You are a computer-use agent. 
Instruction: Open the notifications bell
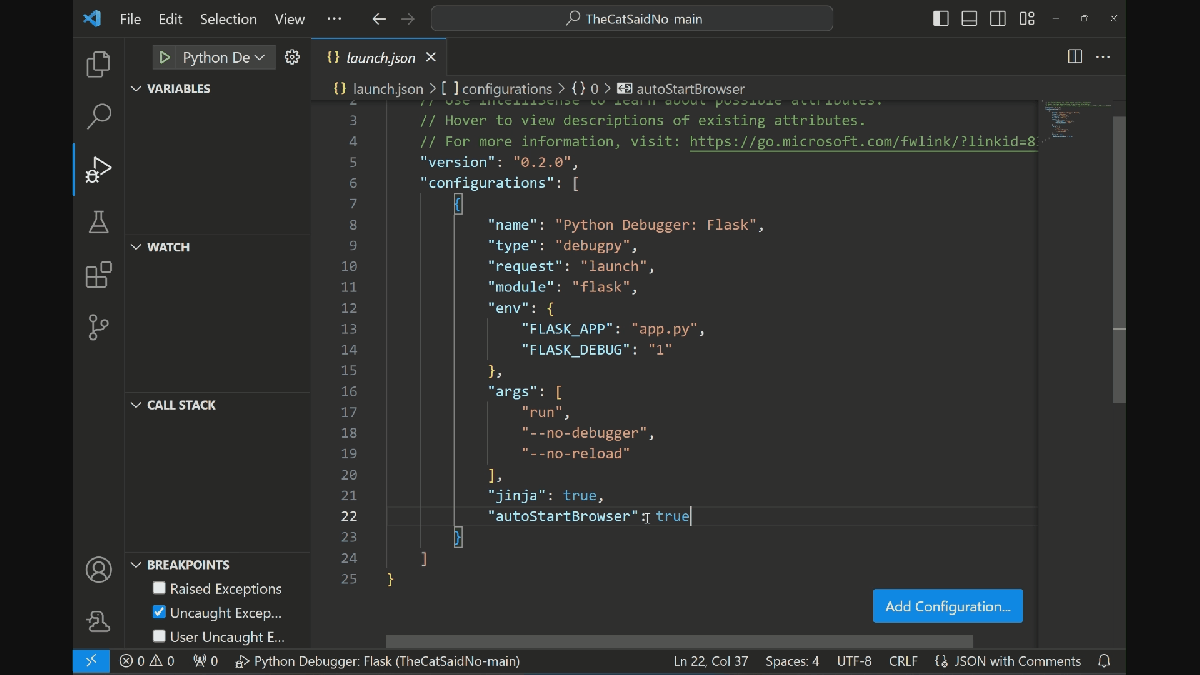(1104, 661)
